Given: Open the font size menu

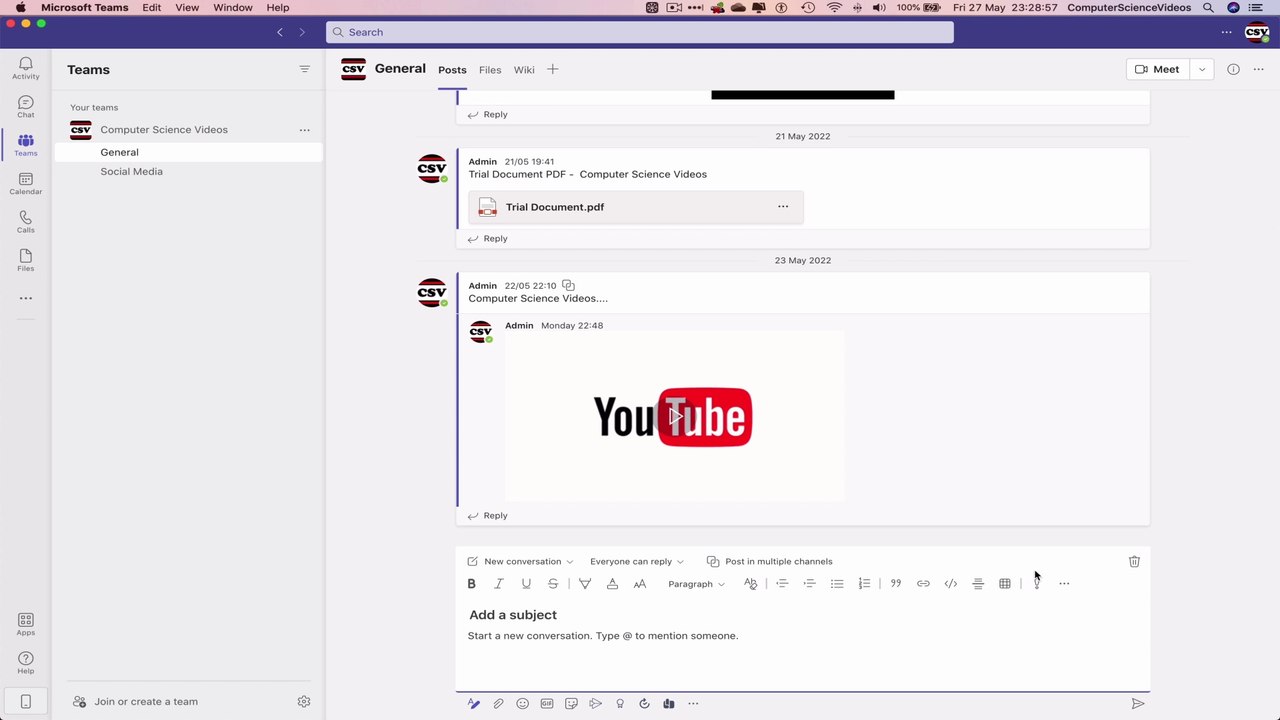Looking at the screenshot, I should 640,584.
